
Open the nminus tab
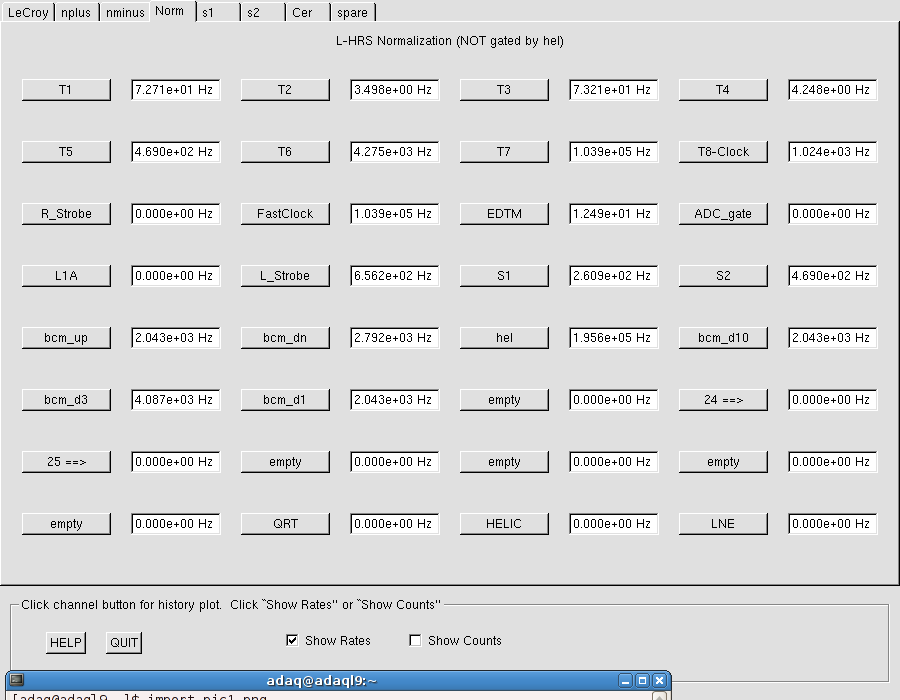pyautogui.click(x=125, y=12)
